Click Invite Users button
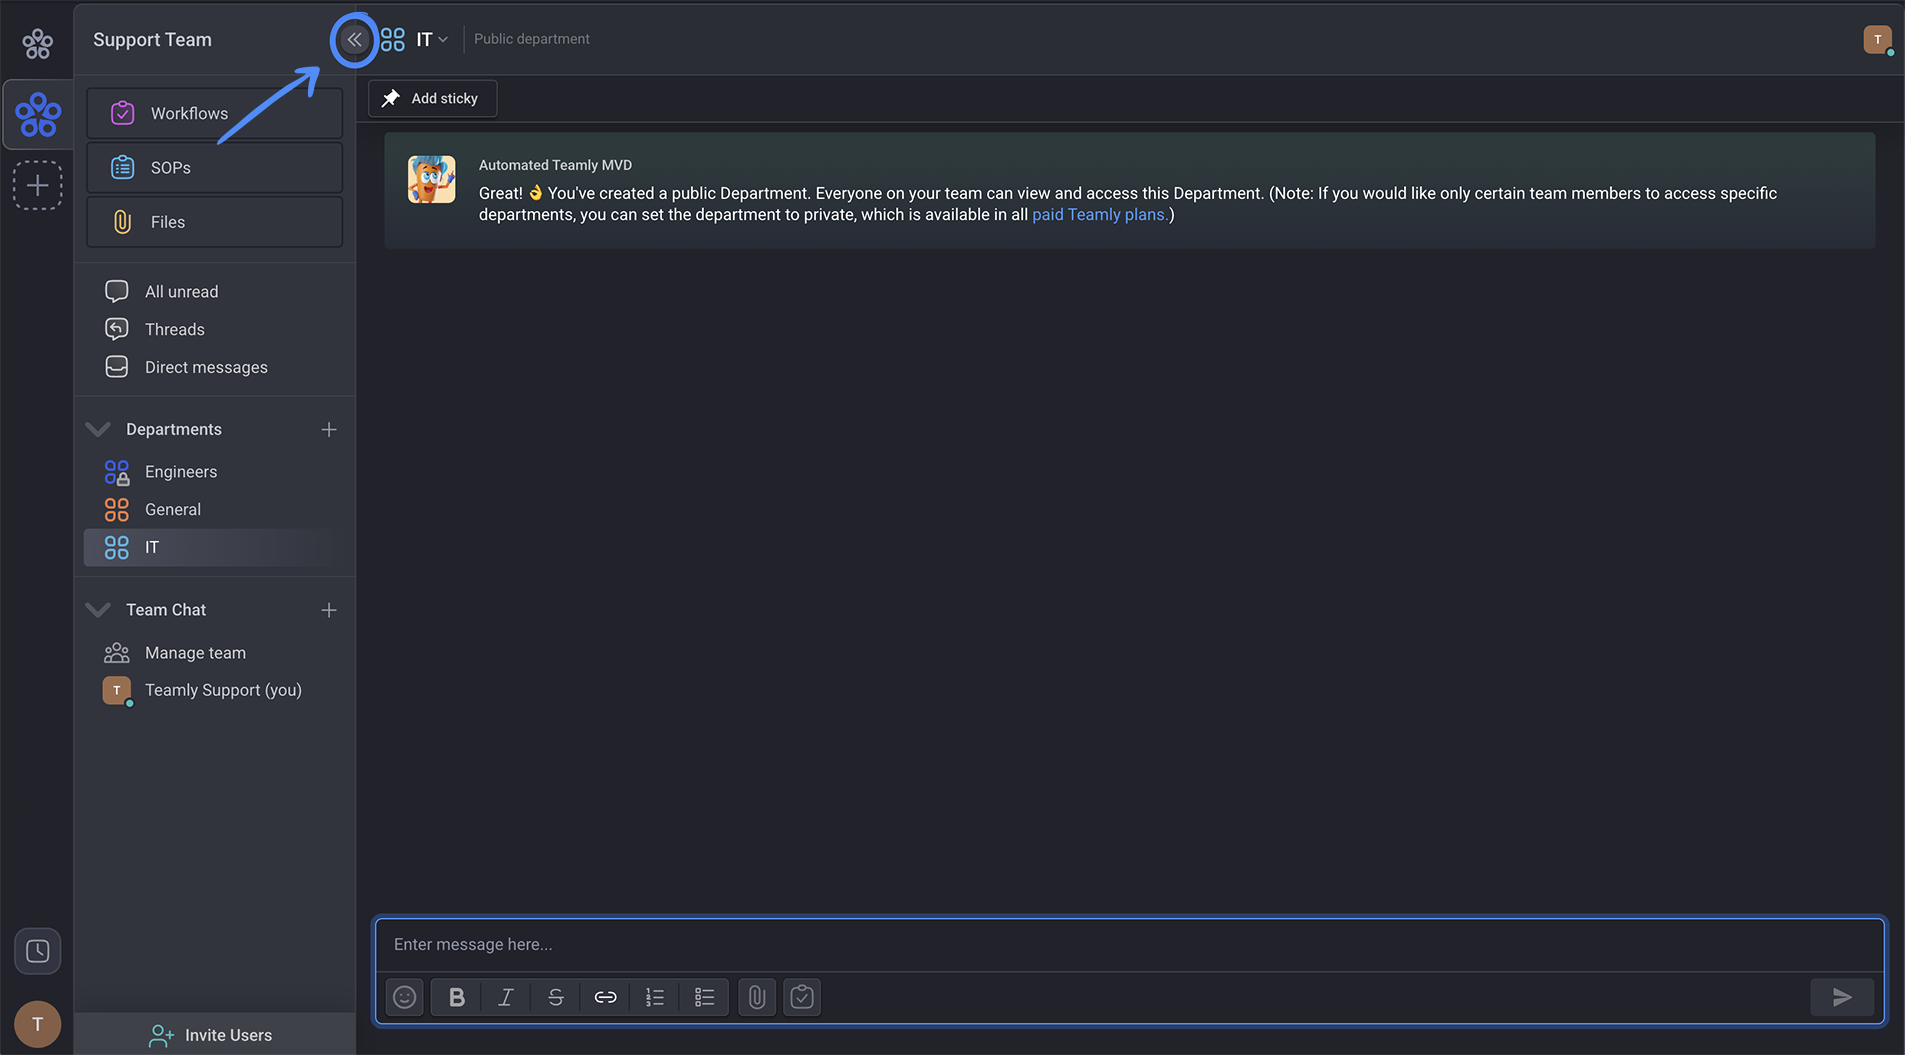 tap(214, 1035)
